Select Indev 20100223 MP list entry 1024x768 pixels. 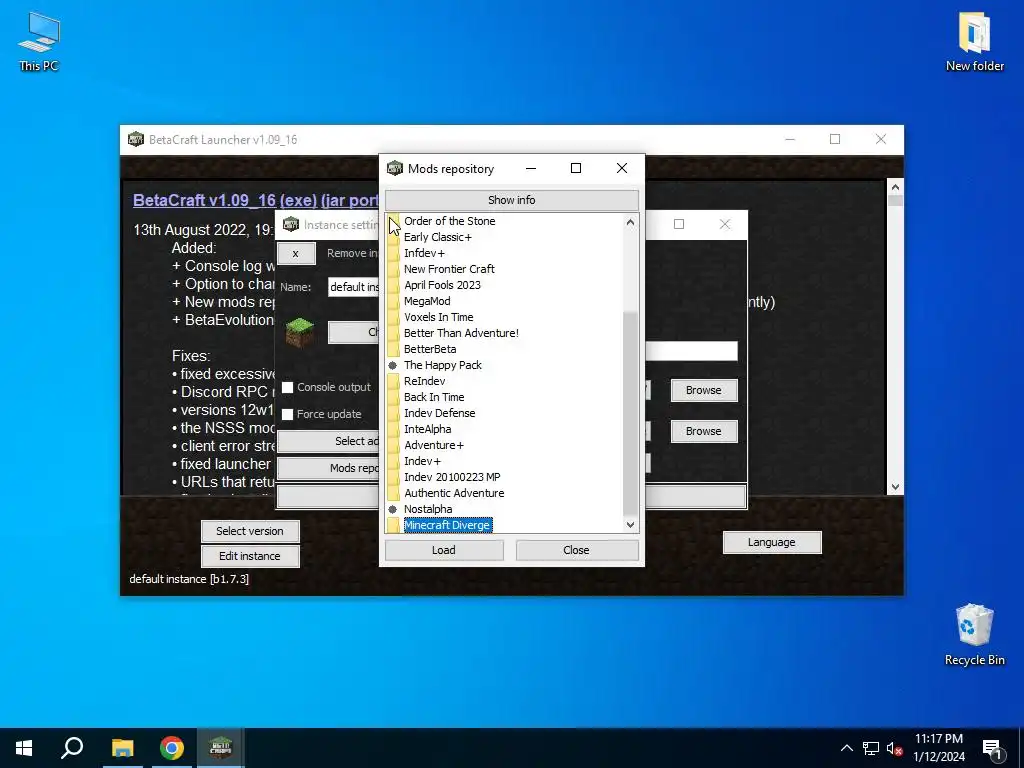452,477
